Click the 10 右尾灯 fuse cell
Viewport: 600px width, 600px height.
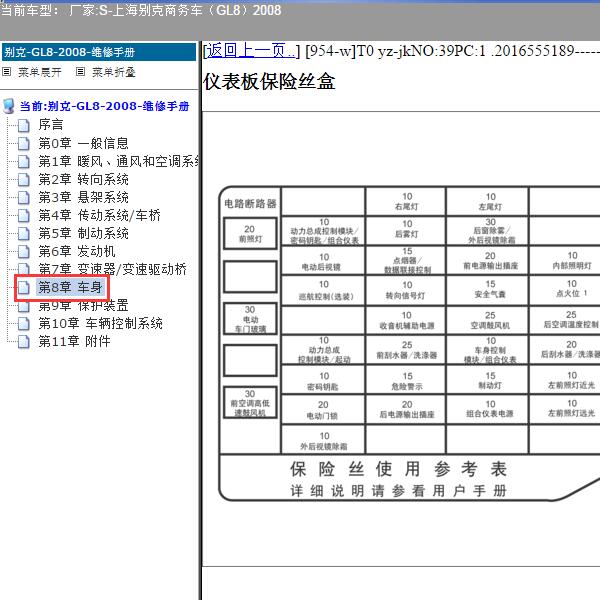click(406, 201)
